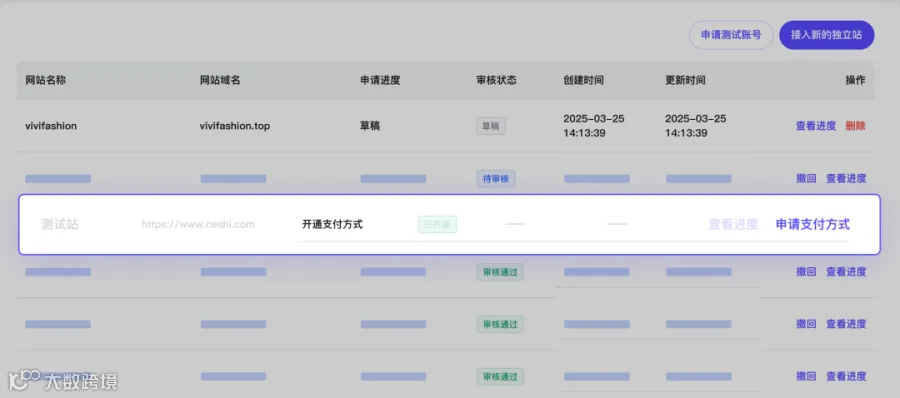Click the 网站域名 column header
This screenshot has width=900, height=398.
point(220,80)
